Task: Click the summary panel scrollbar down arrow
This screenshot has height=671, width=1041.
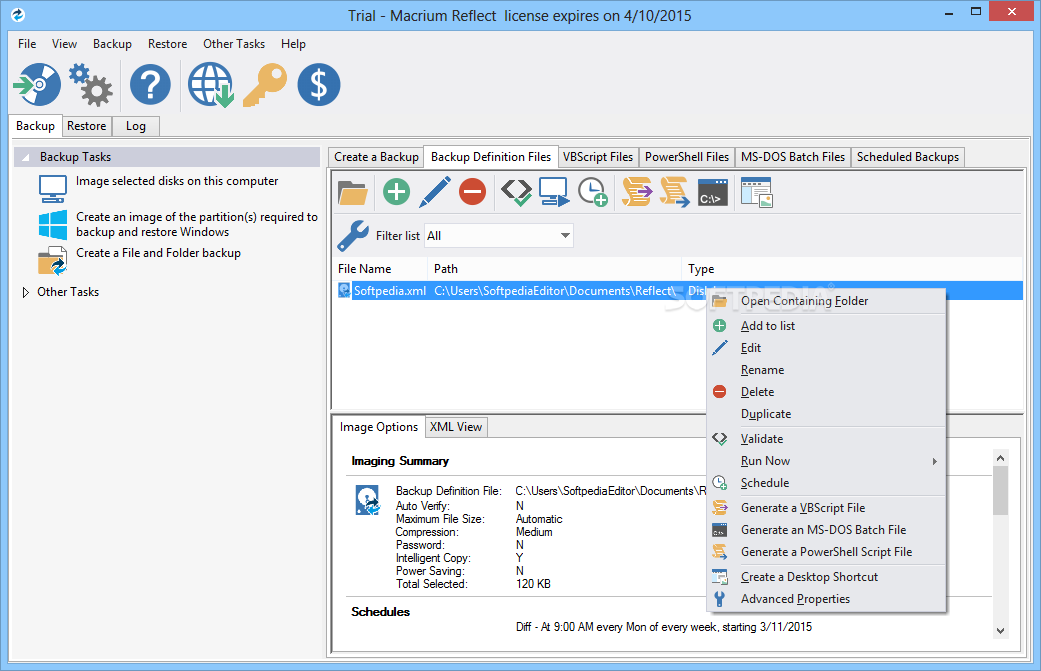Action: (1001, 631)
